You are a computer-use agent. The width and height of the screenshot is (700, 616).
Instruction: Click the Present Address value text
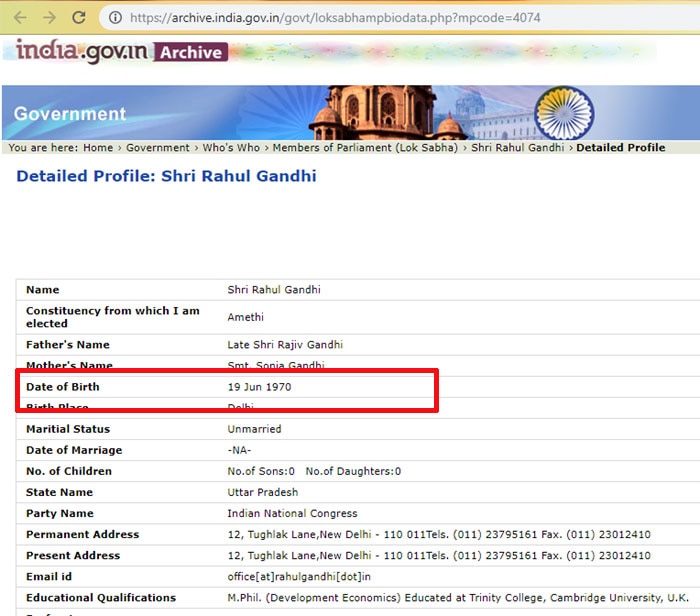point(439,555)
